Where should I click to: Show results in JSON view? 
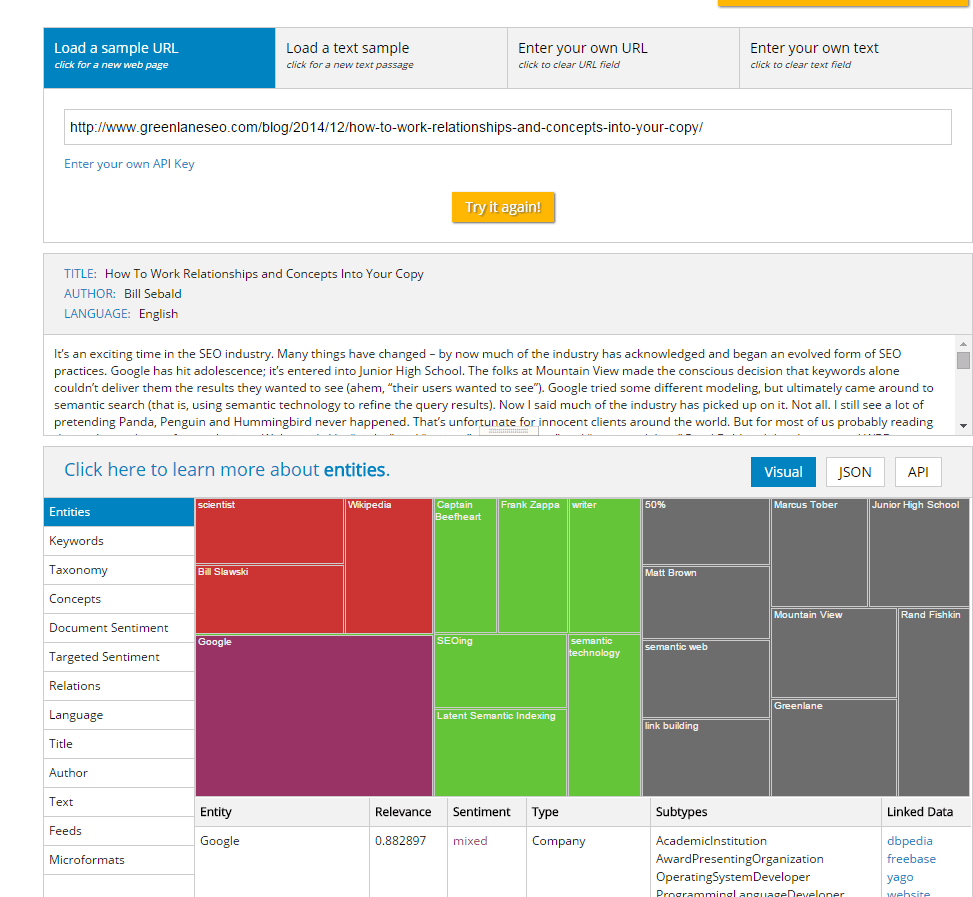pyautogui.click(x=854, y=472)
